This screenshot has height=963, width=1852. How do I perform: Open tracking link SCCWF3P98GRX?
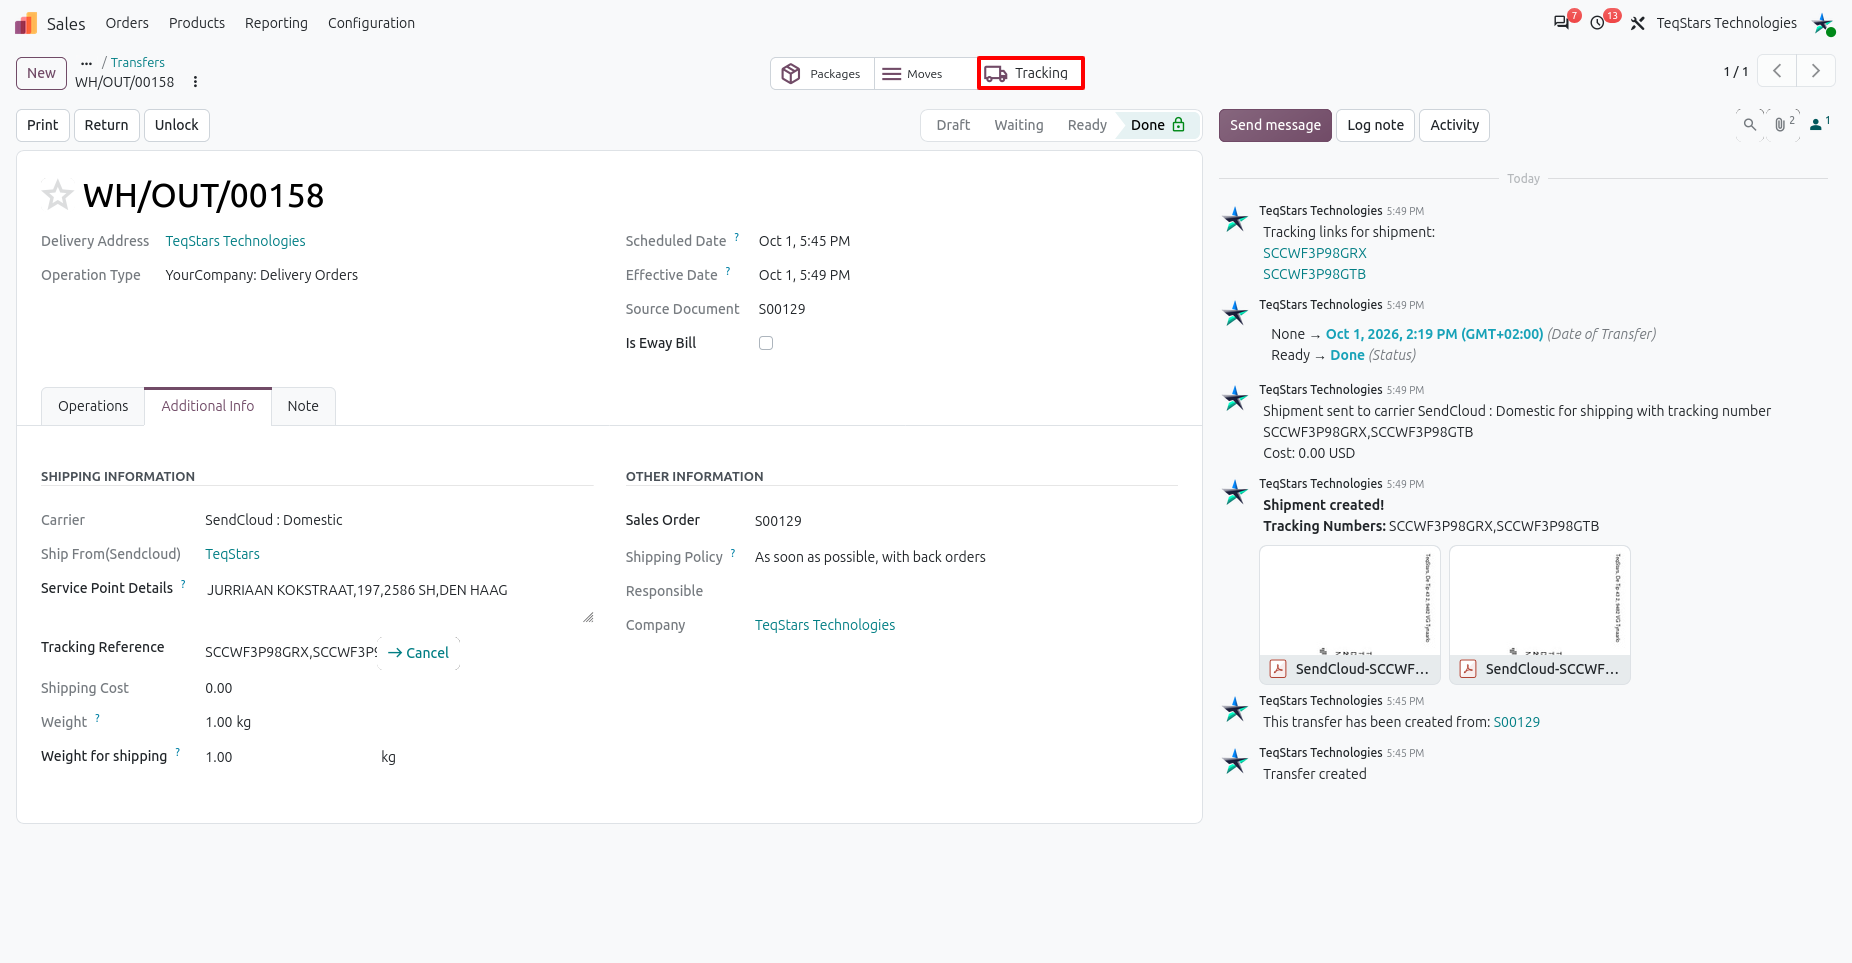point(1314,253)
